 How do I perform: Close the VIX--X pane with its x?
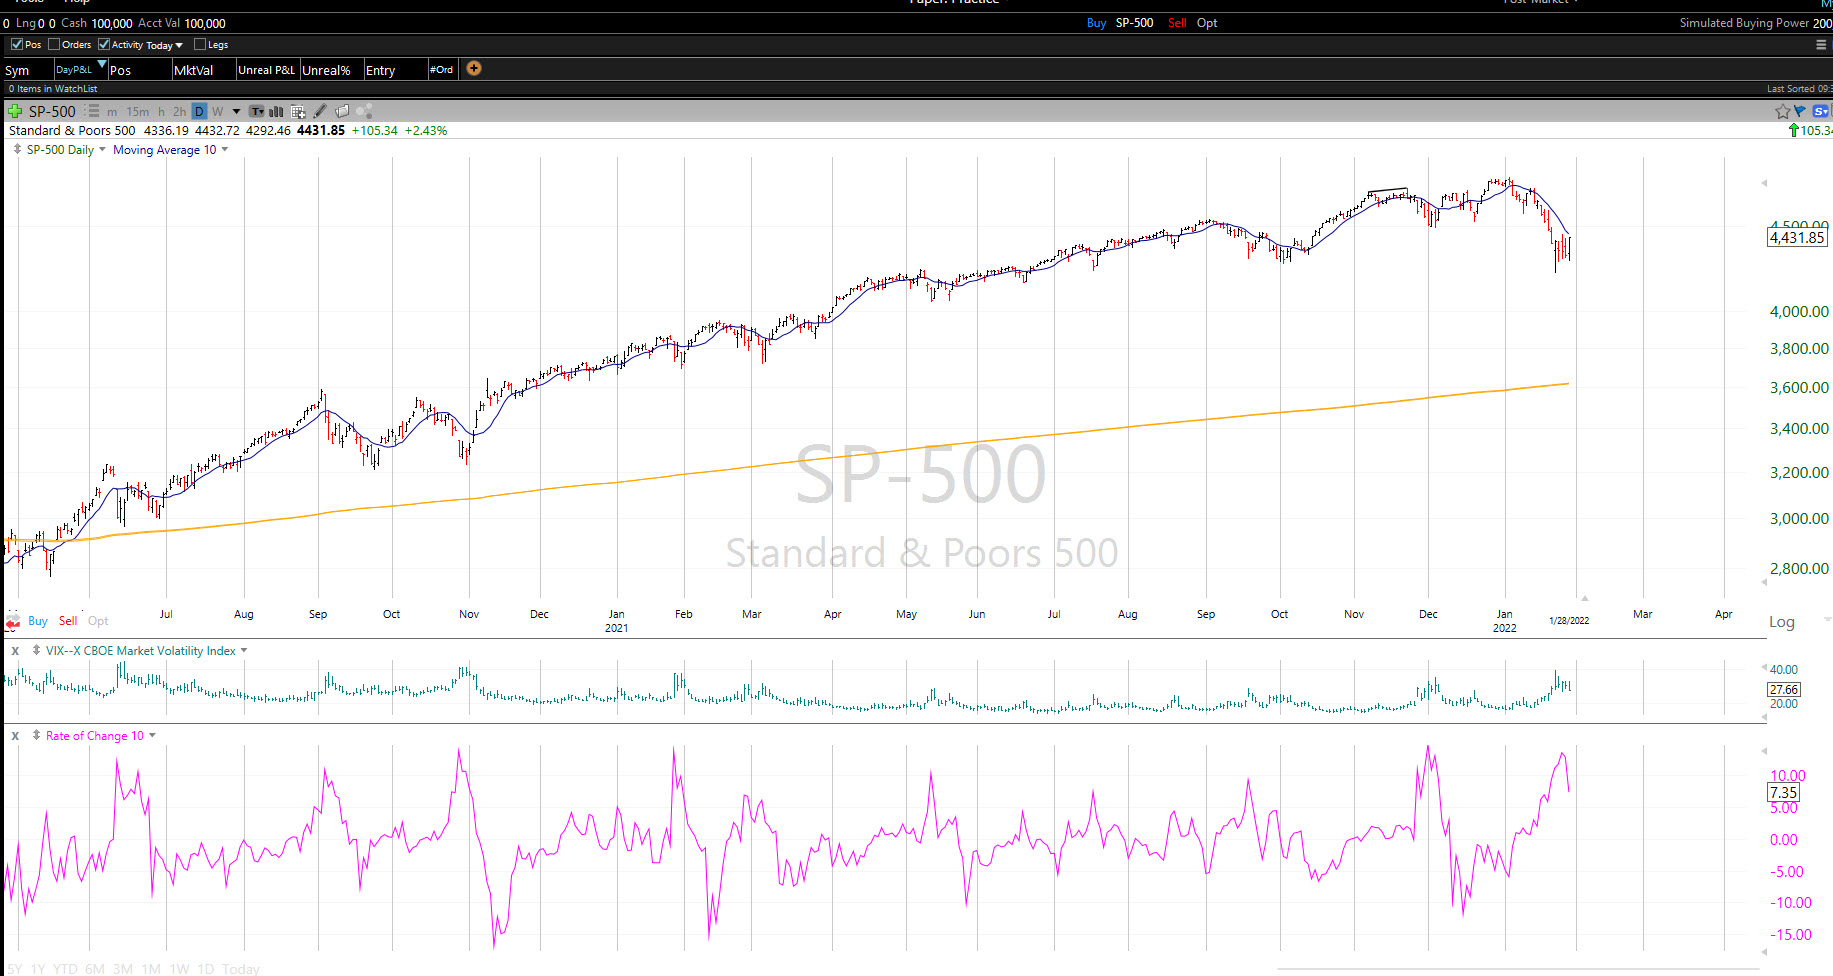15,651
